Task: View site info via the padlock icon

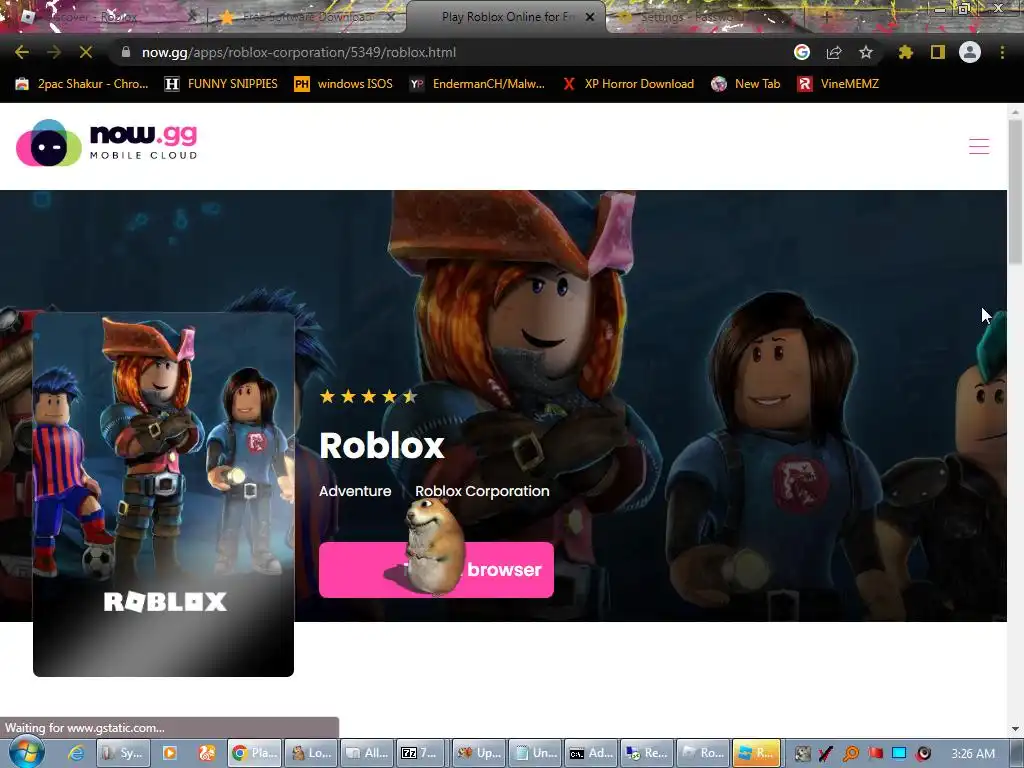Action: [125, 52]
